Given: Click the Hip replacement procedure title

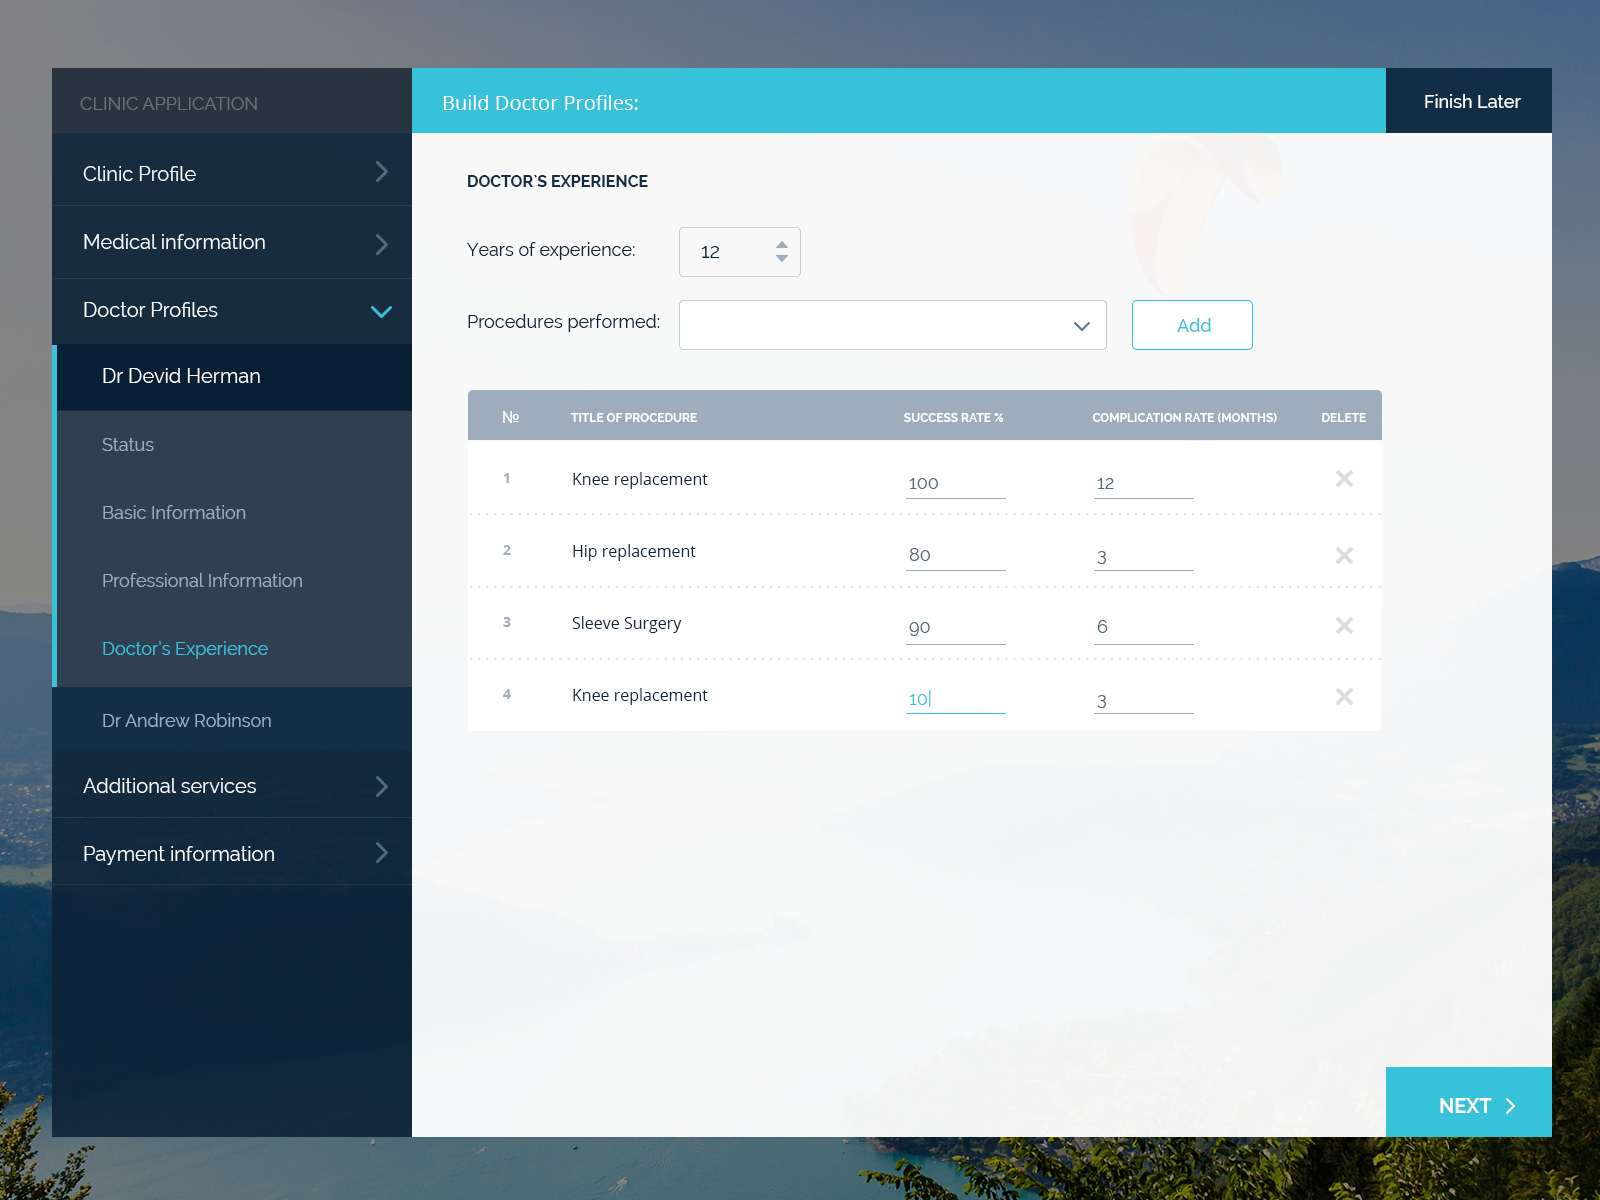Looking at the screenshot, I should [634, 551].
